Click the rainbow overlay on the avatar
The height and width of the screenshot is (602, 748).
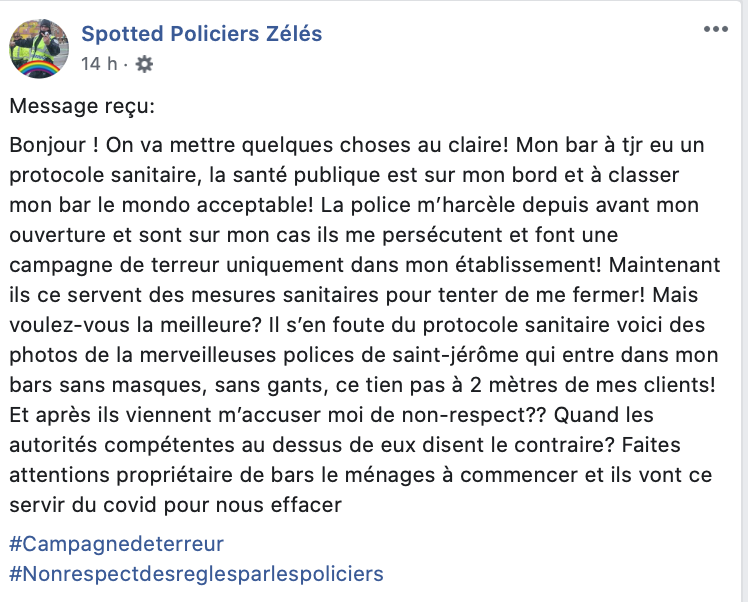pyautogui.click(x=39, y=68)
